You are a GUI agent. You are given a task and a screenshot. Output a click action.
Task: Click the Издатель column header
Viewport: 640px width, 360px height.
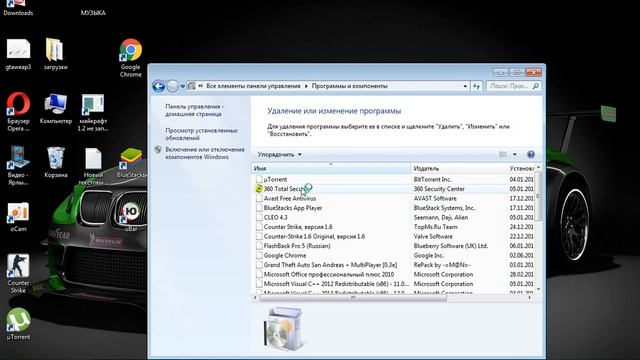click(459, 168)
